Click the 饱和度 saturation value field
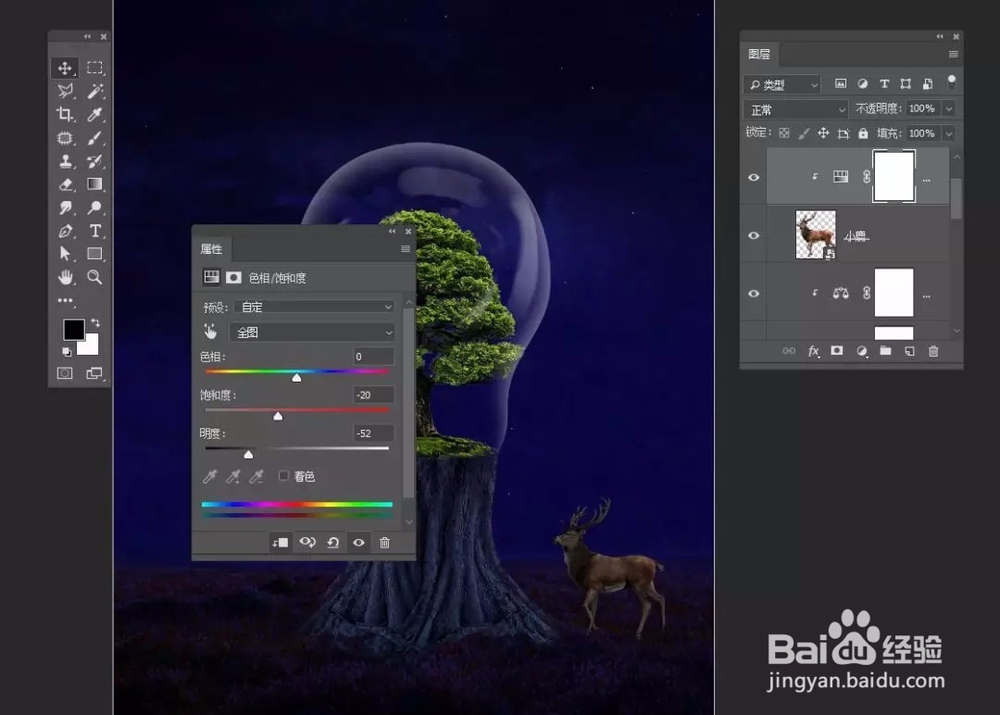This screenshot has height=715, width=1000. click(x=374, y=395)
